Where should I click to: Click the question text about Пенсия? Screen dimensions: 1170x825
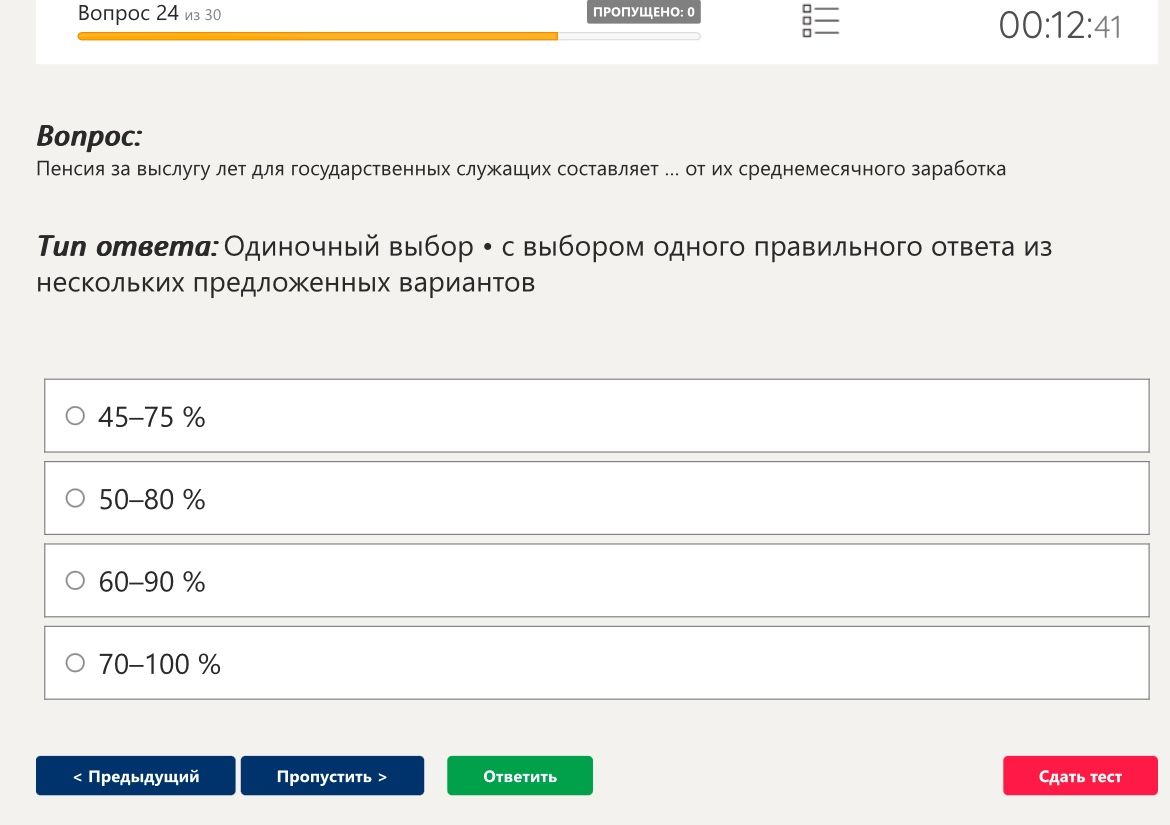(x=521, y=169)
